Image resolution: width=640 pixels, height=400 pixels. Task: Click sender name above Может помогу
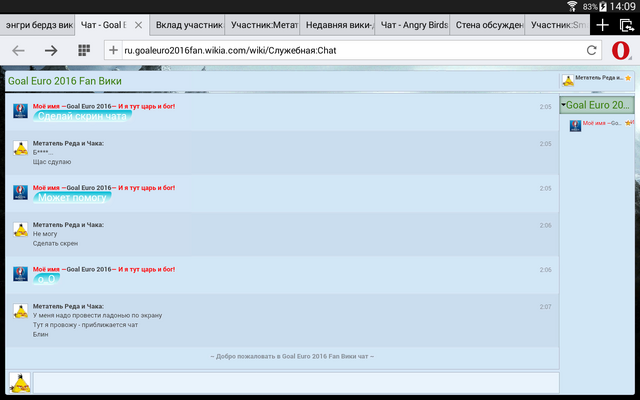pos(104,188)
